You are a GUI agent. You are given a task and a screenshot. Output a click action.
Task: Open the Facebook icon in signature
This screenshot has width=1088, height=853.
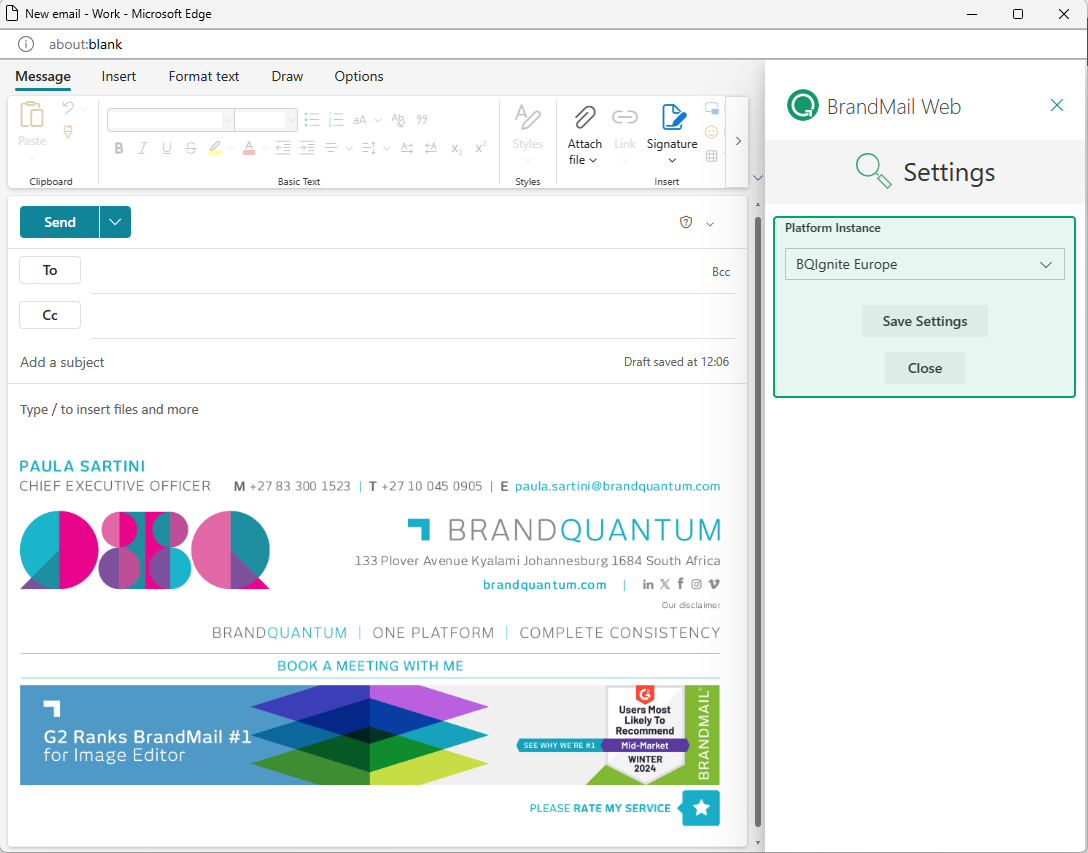pos(681,584)
